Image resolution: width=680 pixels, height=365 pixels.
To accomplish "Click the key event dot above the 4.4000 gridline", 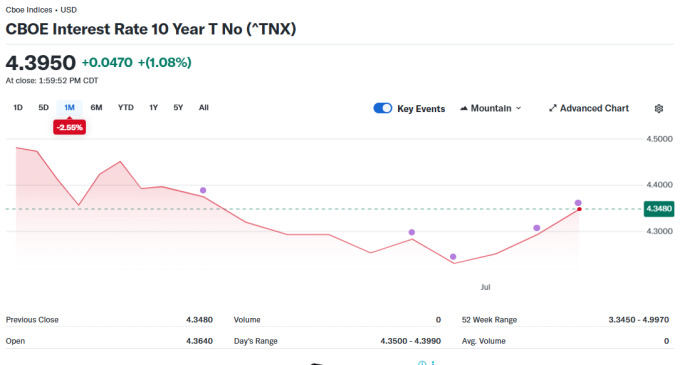I will coord(203,190).
